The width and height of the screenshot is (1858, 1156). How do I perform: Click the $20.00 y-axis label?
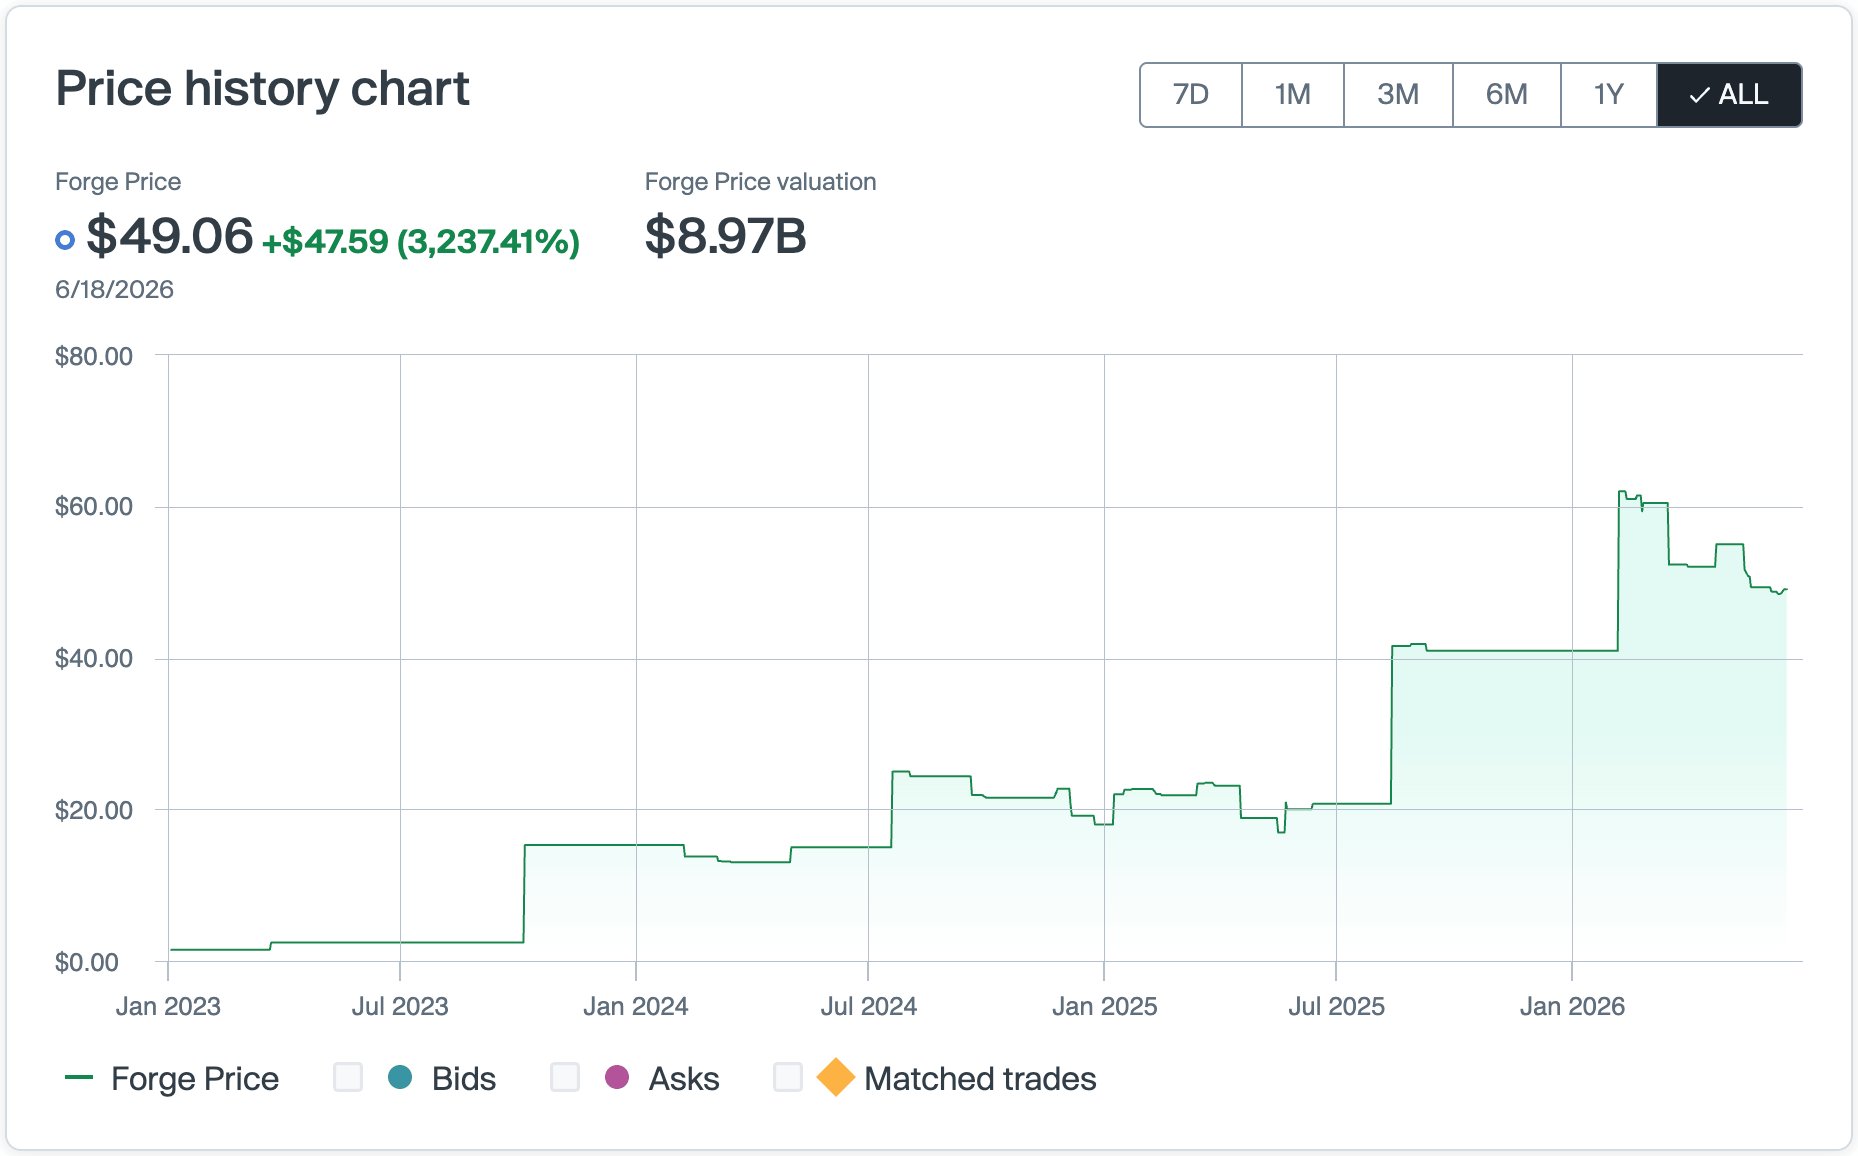click(94, 810)
